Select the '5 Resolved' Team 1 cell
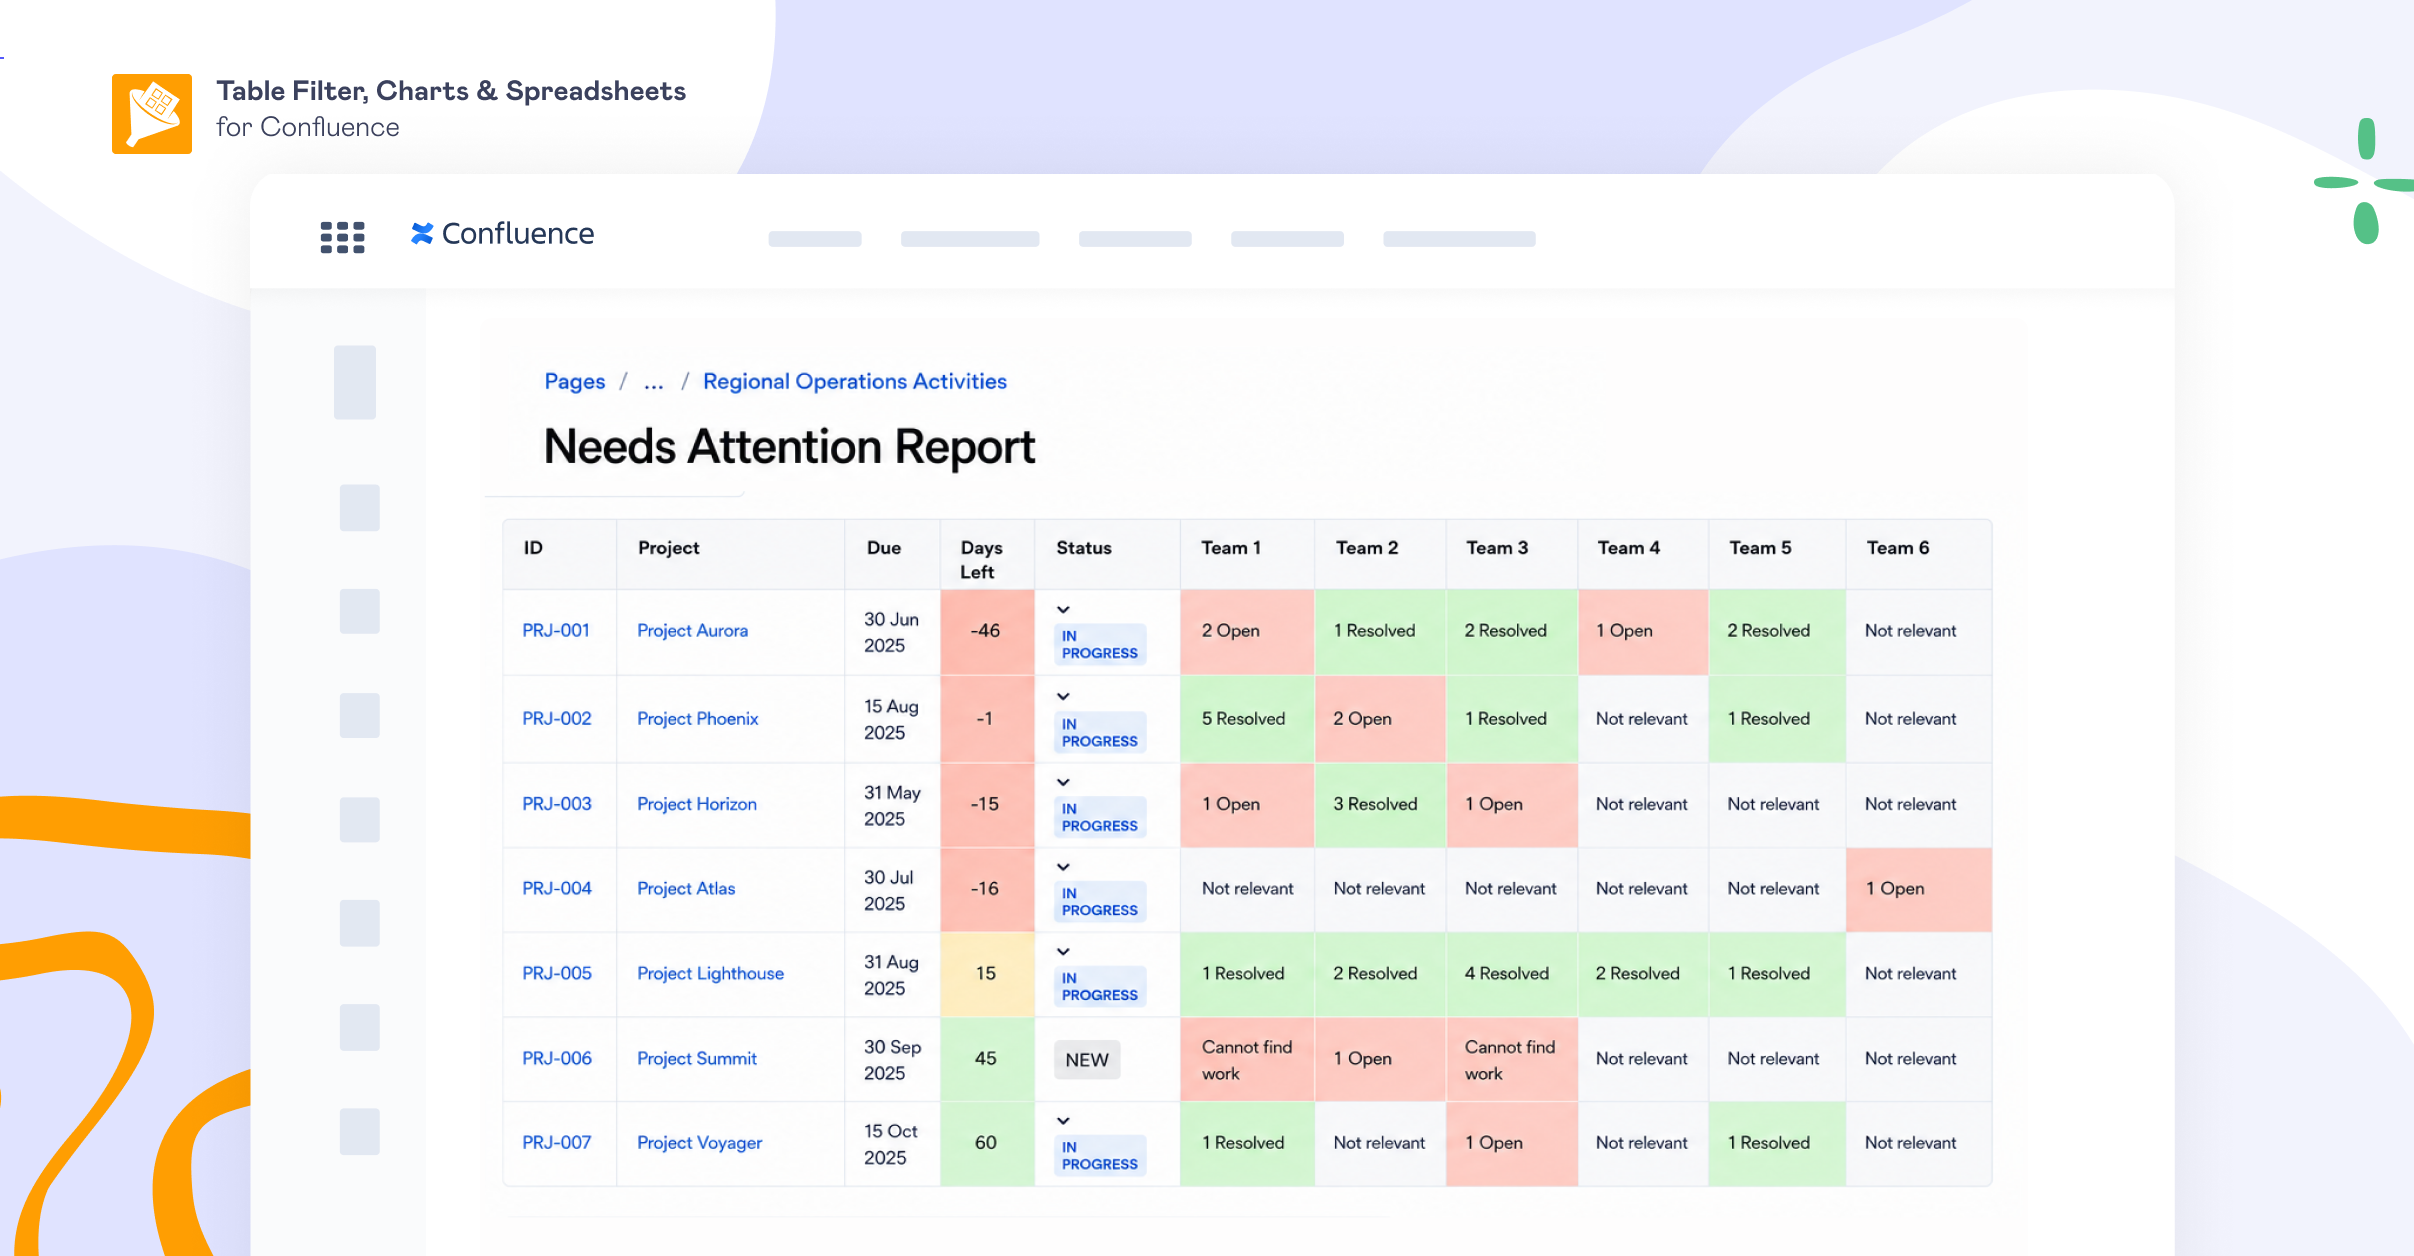The height and width of the screenshot is (1256, 2414). tap(1247, 720)
